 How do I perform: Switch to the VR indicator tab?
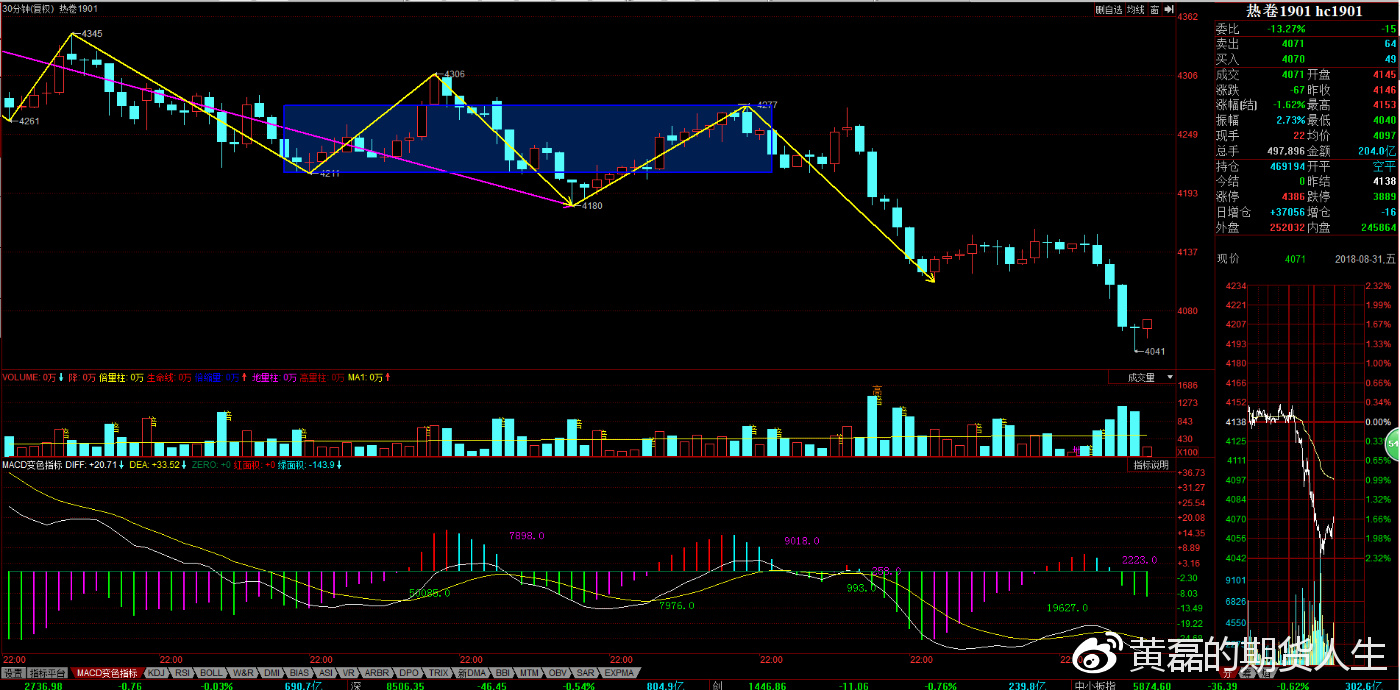click(350, 673)
